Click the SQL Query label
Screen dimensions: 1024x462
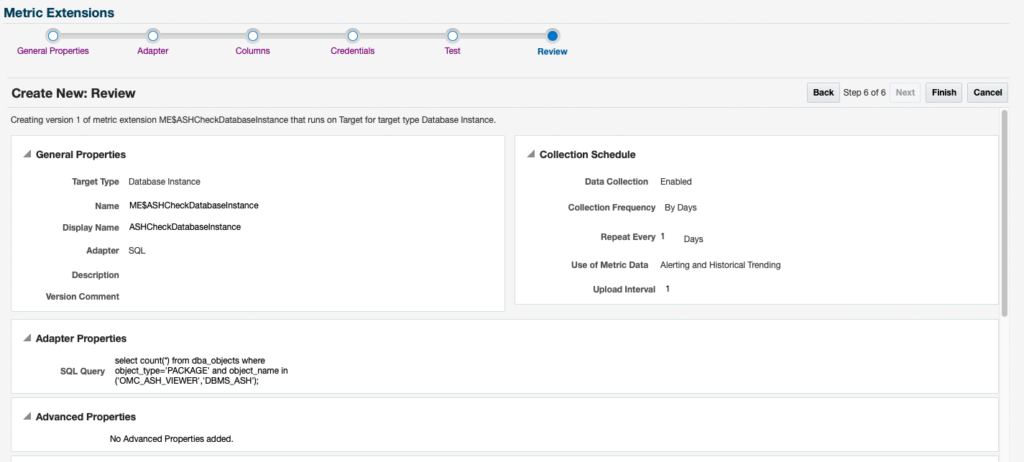click(82, 371)
